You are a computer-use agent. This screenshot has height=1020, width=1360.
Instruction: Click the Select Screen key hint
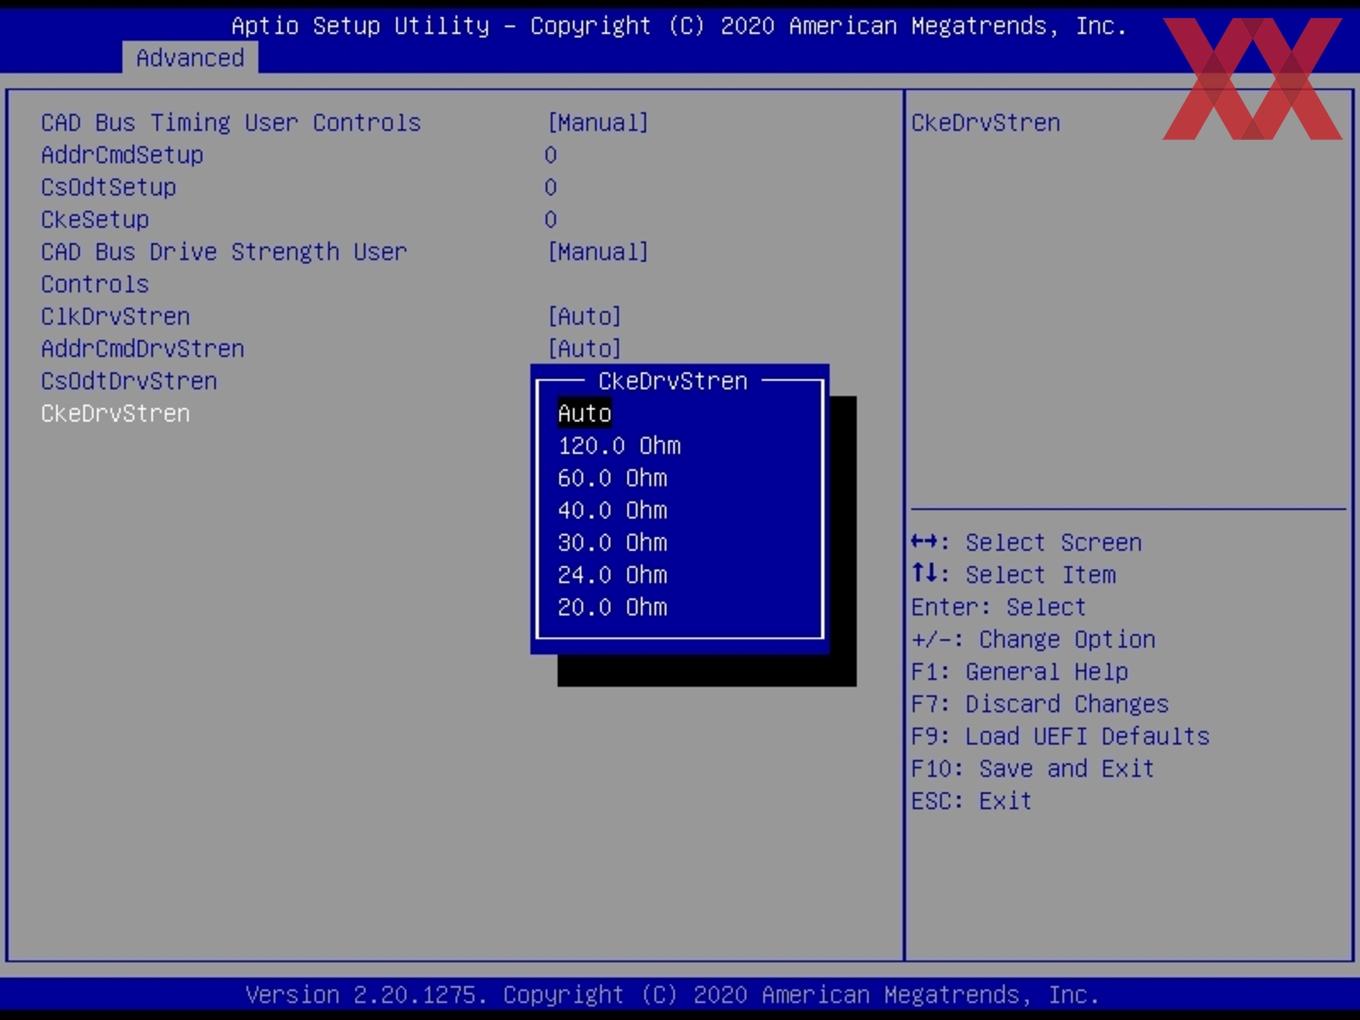click(1026, 543)
